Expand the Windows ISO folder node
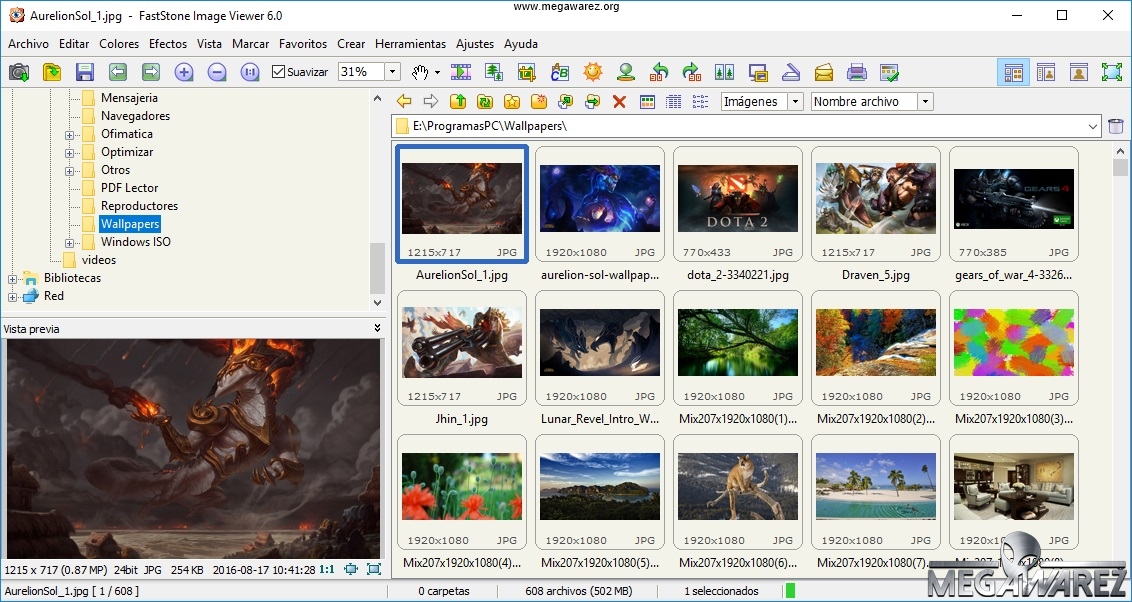This screenshot has height=602, width=1132. [x=69, y=243]
